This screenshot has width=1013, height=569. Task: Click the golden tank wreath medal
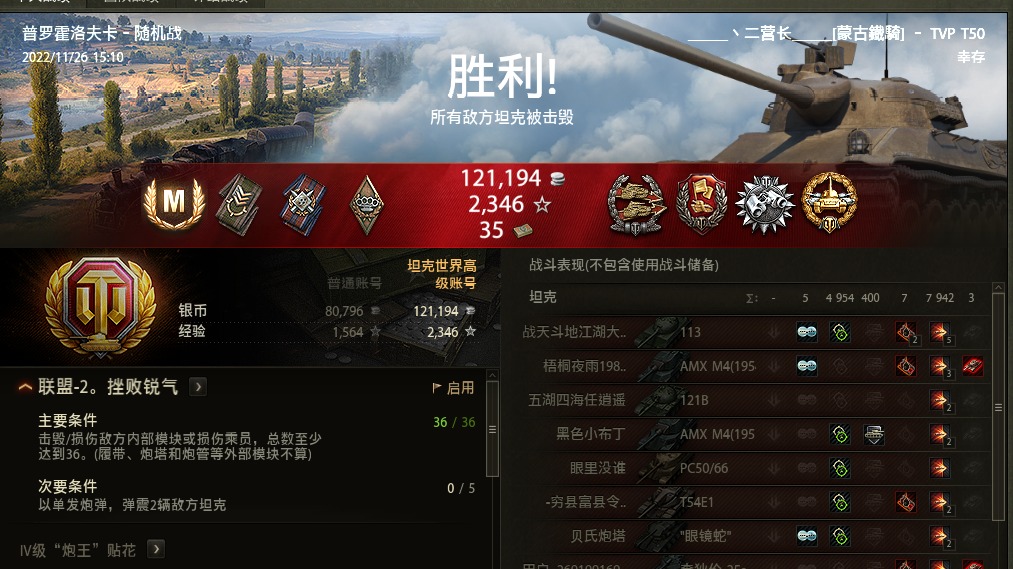tap(829, 203)
